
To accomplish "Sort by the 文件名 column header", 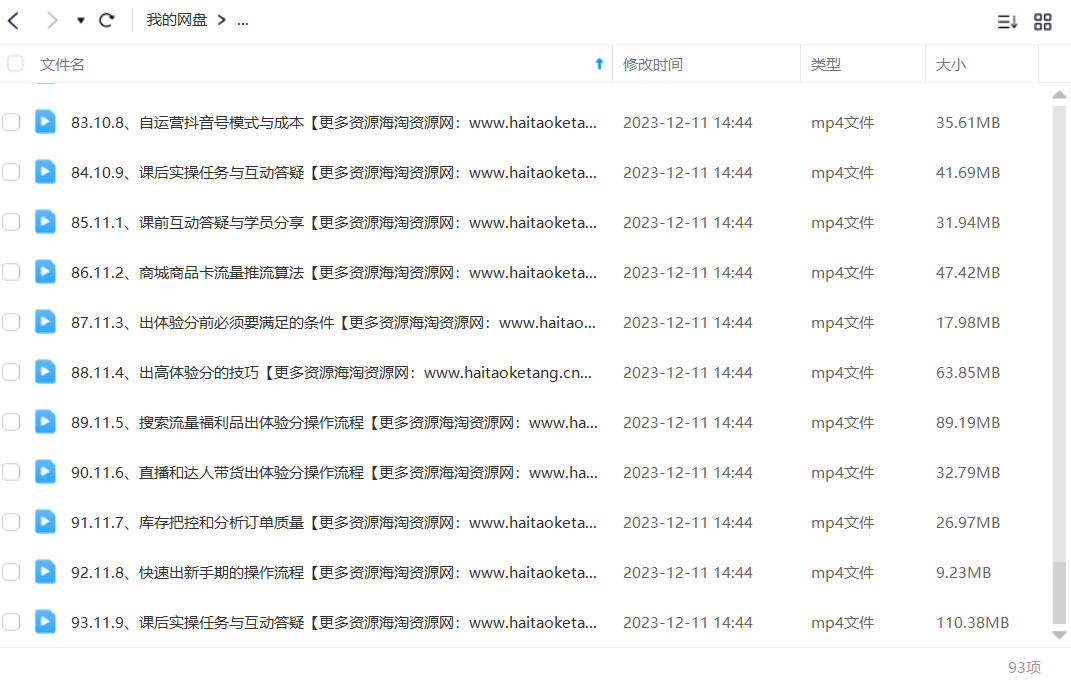I will point(62,64).
